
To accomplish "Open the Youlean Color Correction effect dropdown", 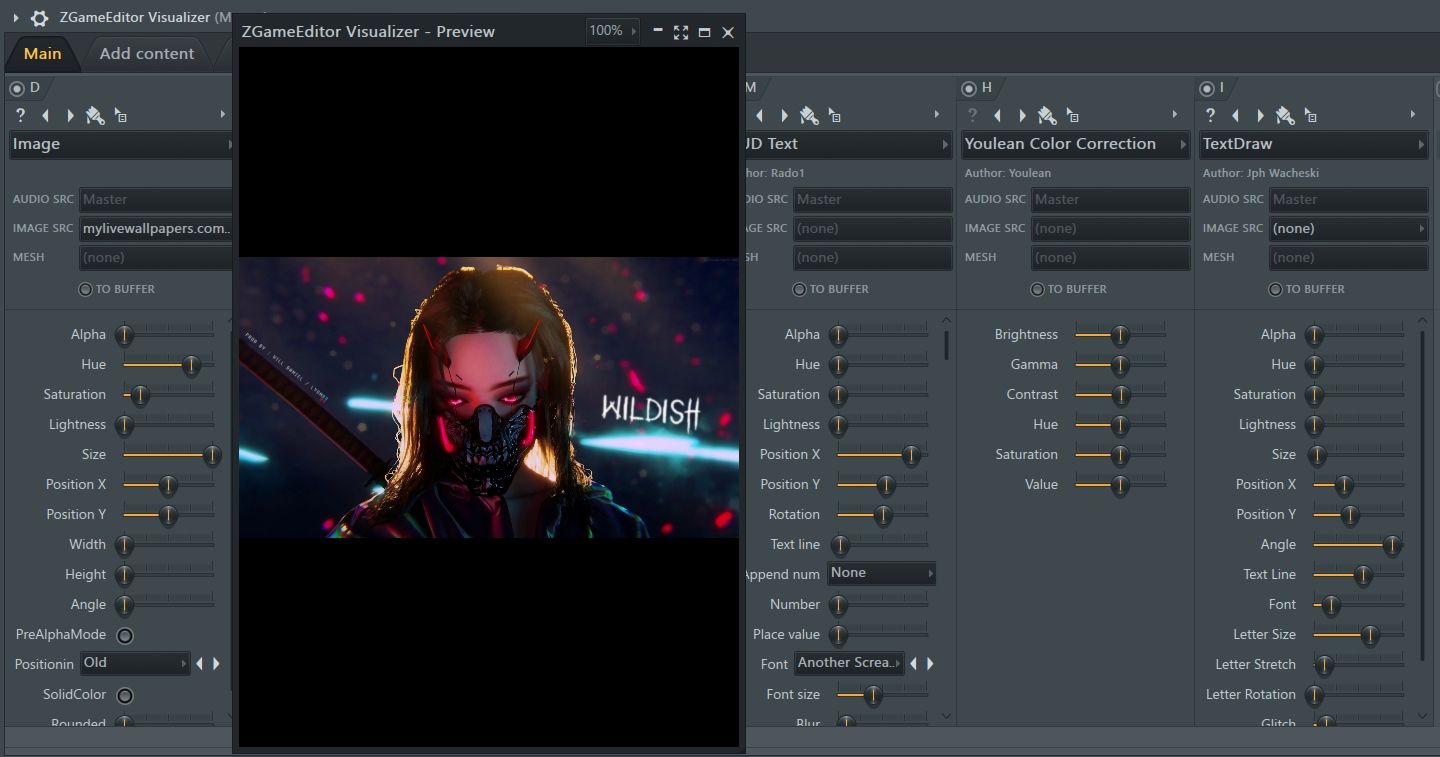I will (x=1075, y=144).
